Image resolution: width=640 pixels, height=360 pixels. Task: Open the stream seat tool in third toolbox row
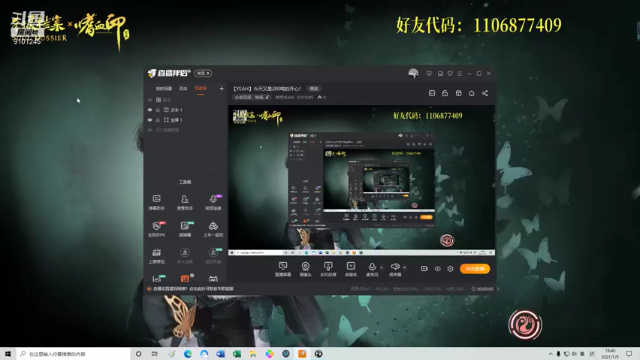click(x=156, y=256)
